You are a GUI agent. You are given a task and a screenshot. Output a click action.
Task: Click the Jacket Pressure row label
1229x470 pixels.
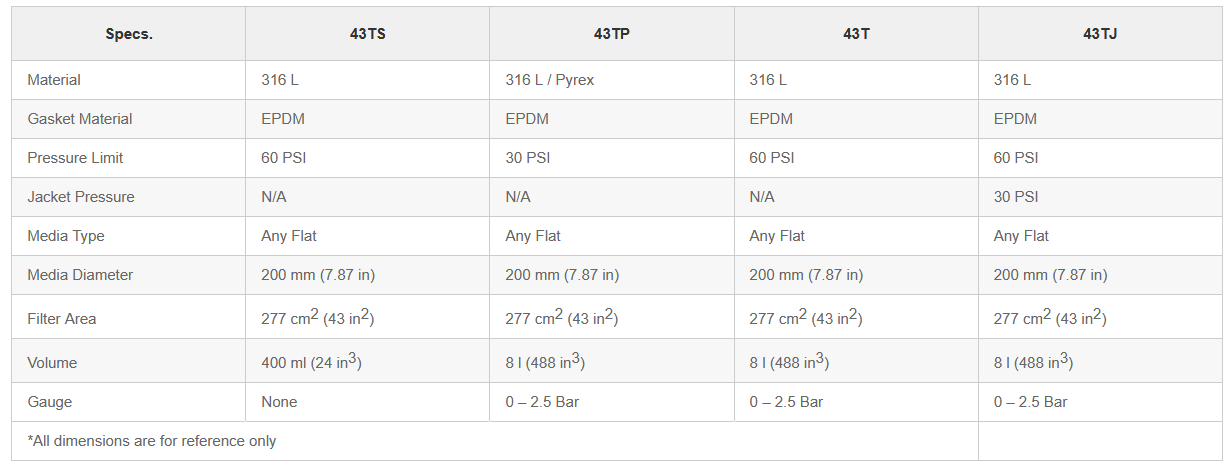coord(81,197)
